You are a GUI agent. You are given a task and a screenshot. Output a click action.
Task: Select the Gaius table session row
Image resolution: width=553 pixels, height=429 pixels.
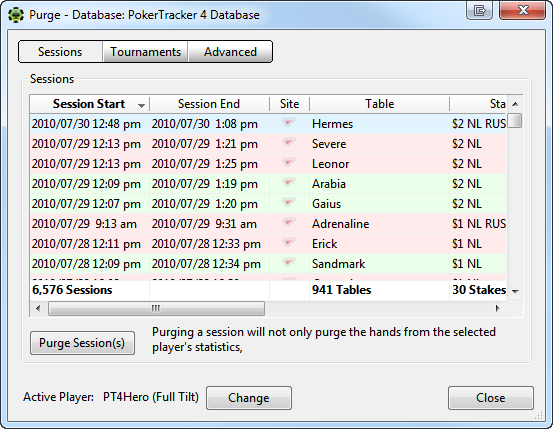coord(268,204)
